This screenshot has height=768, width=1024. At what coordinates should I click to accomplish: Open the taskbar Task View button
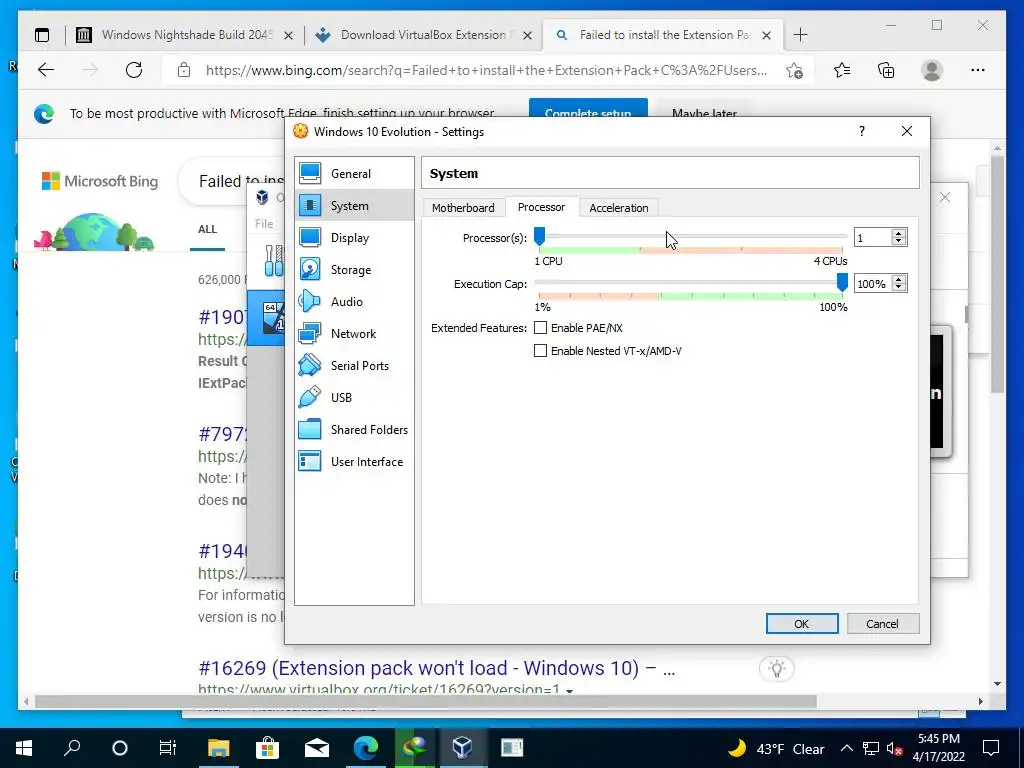(167, 748)
